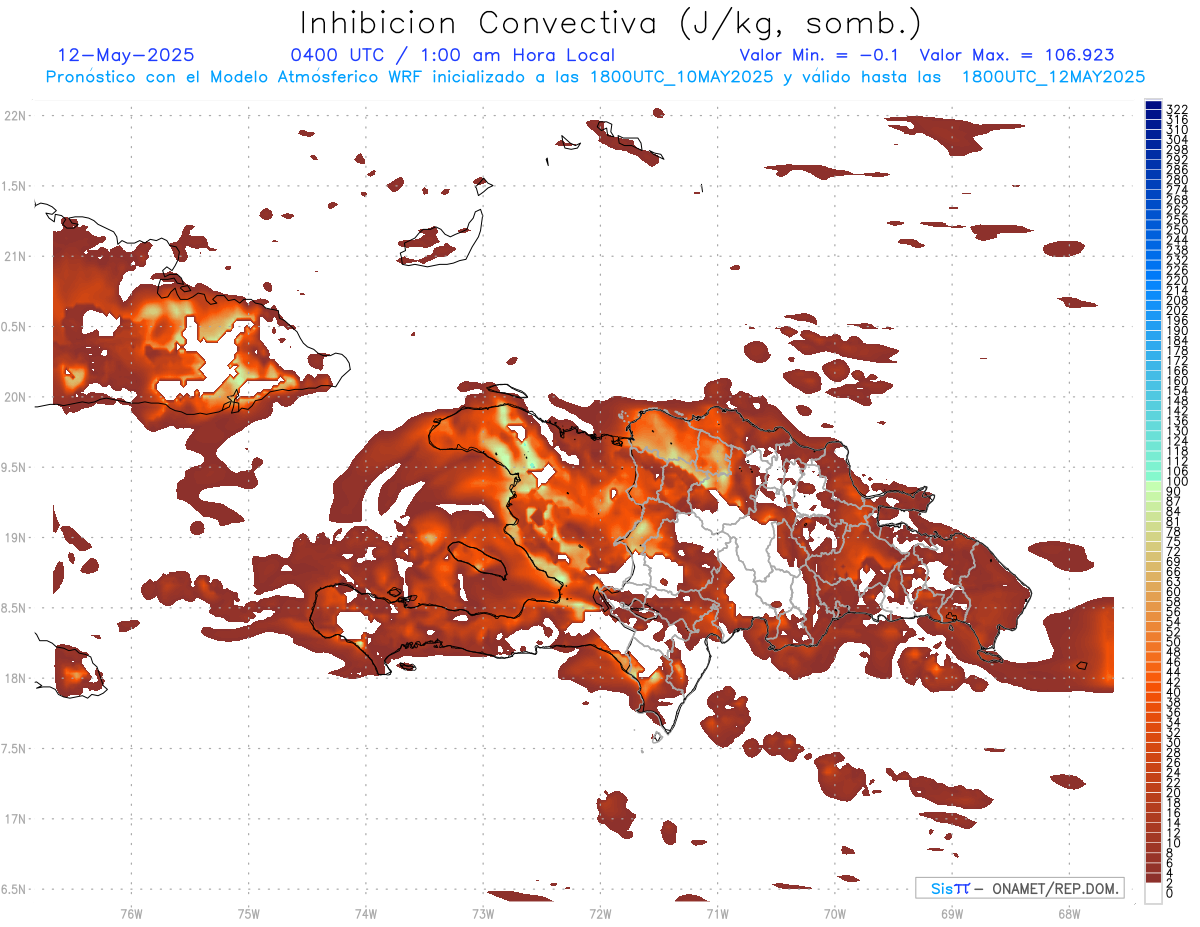Image resolution: width=1200 pixels, height=927 pixels.
Task: Click the 'Valor Min. = -0.1' readout
Action: [819, 55]
